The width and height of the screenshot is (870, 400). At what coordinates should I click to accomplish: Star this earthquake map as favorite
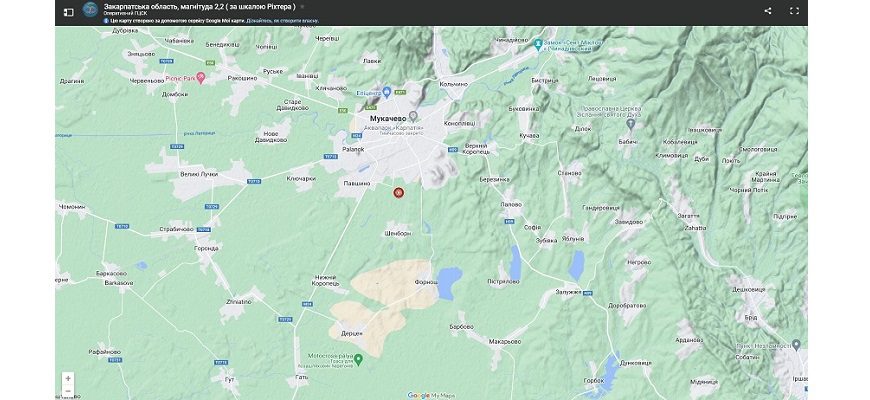(x=303, y=7)
